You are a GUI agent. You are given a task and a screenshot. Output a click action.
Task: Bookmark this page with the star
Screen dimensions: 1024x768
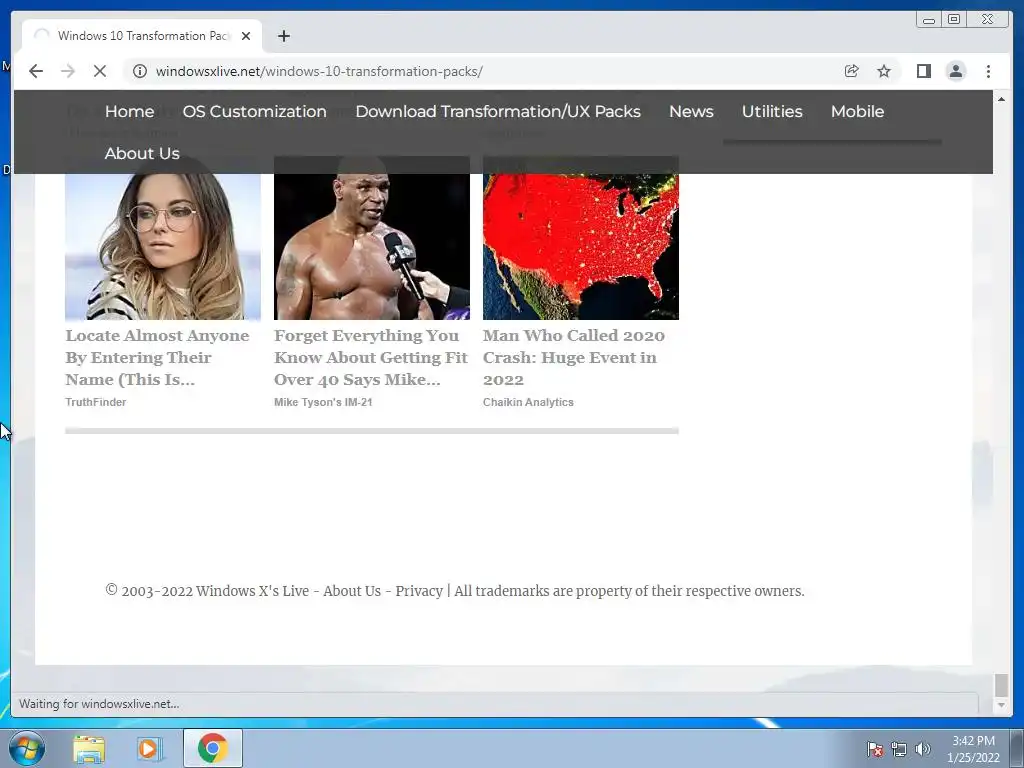[x=884, y=71]
